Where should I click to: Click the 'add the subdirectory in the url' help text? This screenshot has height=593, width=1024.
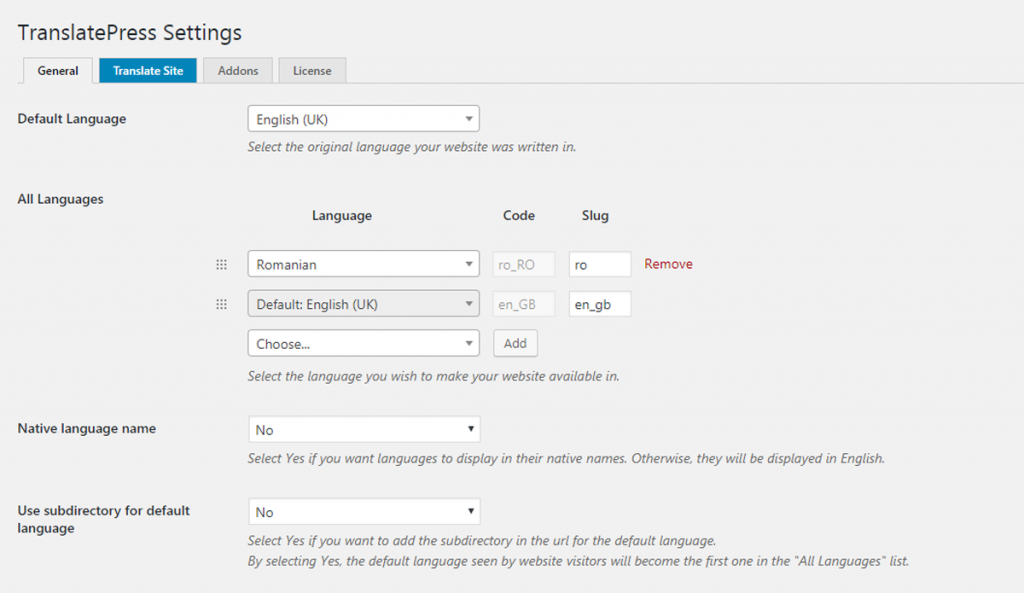[482, 541]
